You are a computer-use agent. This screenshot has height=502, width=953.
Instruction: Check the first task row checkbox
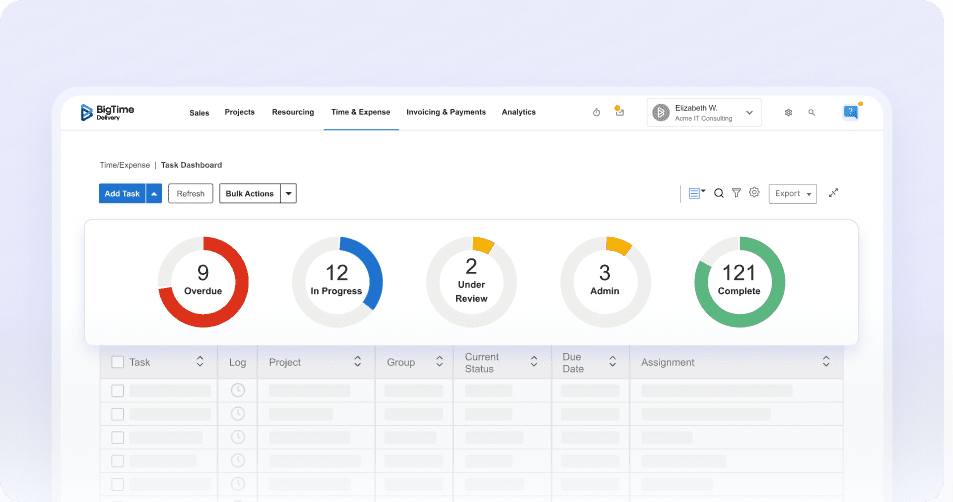pos(117,391)
